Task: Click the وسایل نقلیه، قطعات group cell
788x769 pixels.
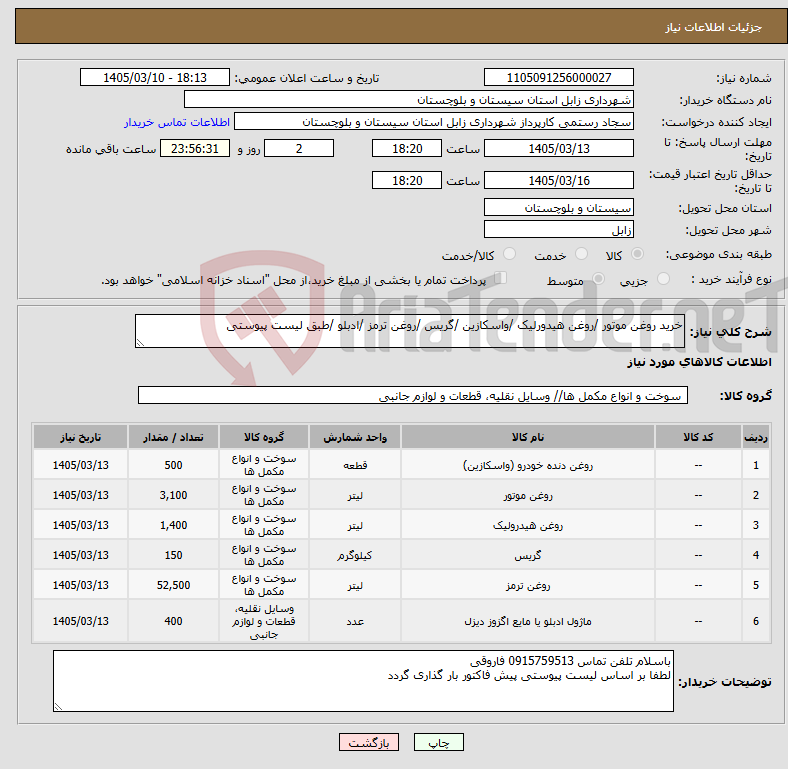Action: [264, 621]
